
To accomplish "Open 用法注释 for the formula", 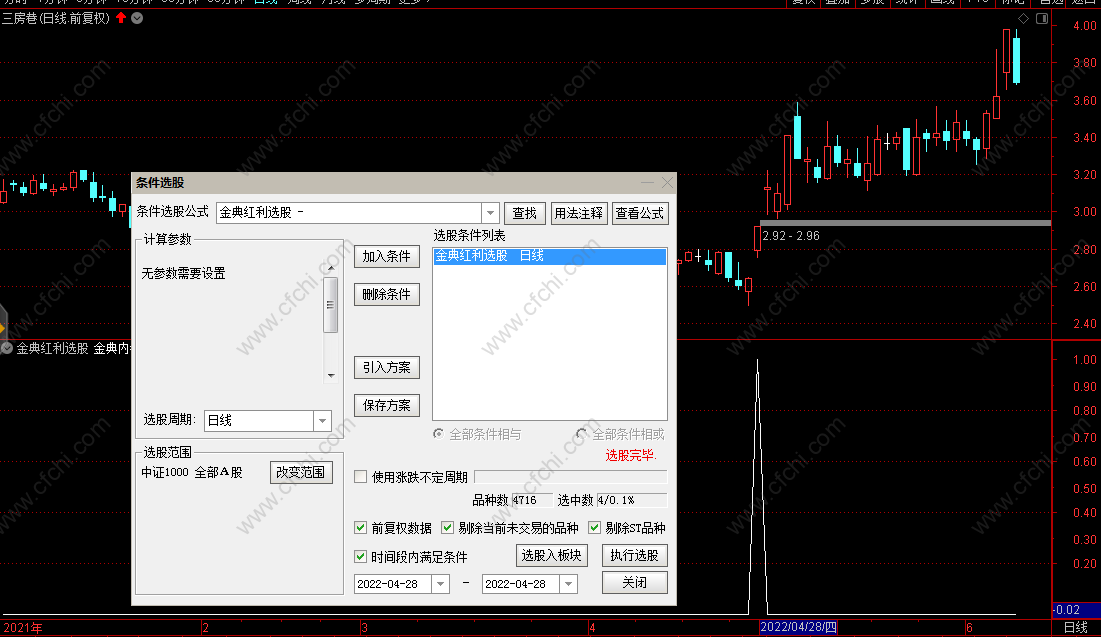I will (579, 213).
